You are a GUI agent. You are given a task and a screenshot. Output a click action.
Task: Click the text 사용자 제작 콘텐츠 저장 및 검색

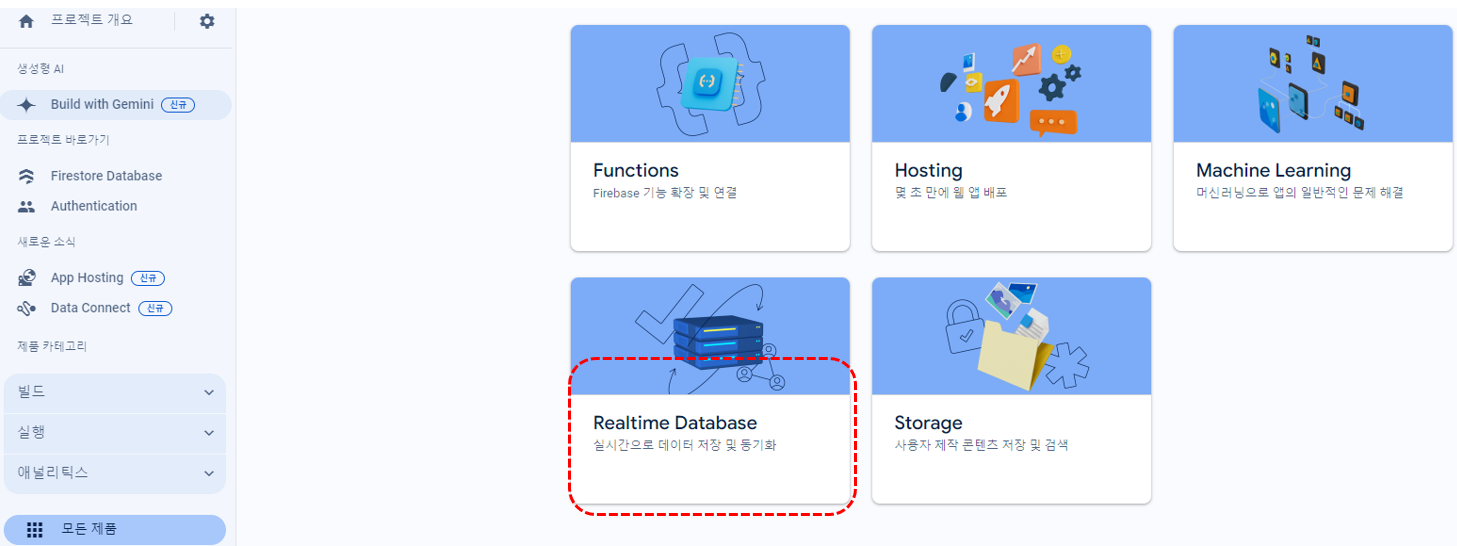click(982, 445)
